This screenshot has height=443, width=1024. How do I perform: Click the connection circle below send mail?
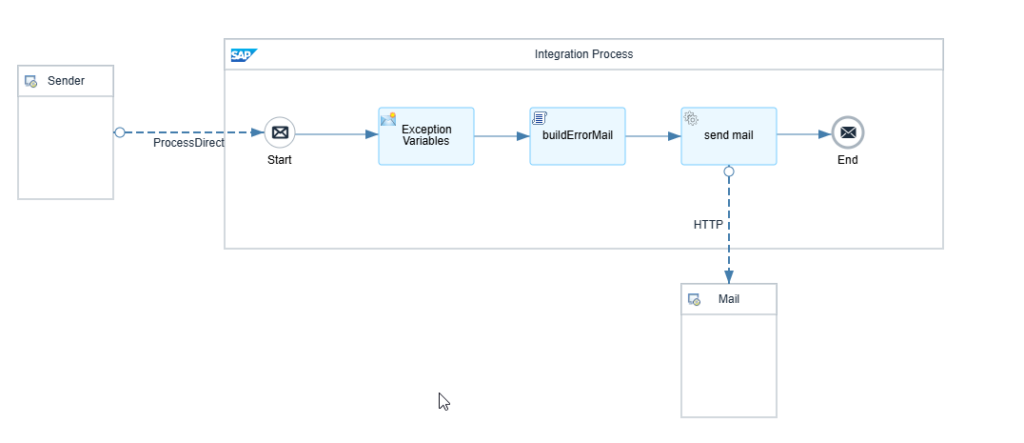point(729,172)
